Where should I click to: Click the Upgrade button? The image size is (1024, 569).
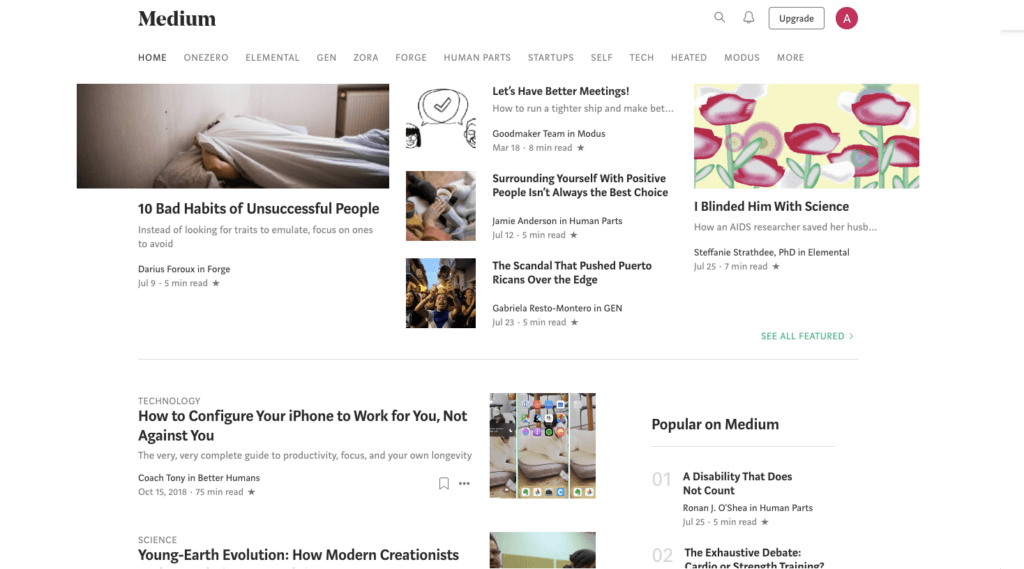(x=796, y=18)
